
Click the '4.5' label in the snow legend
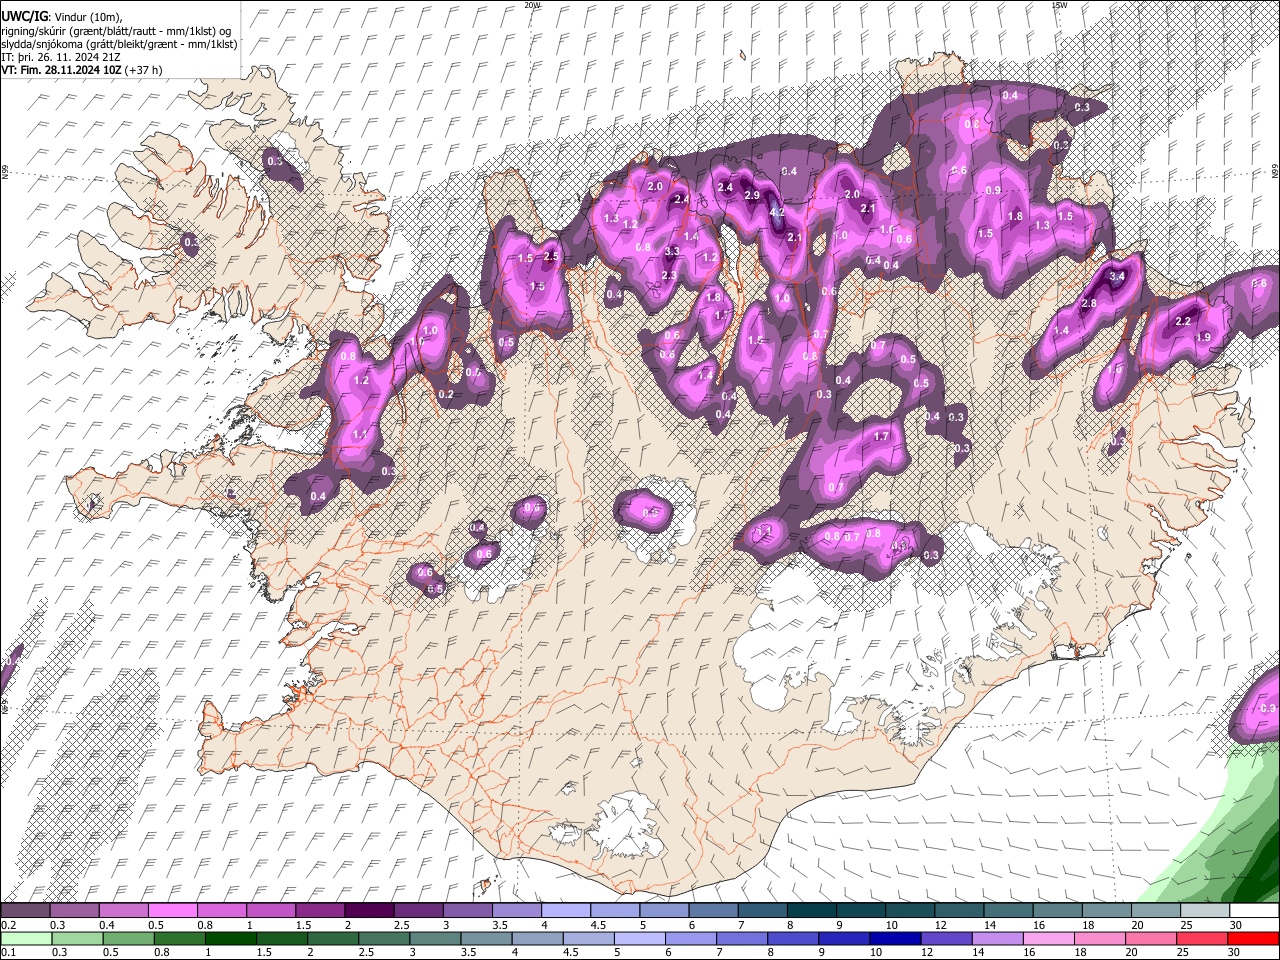[x=598, y=925]
